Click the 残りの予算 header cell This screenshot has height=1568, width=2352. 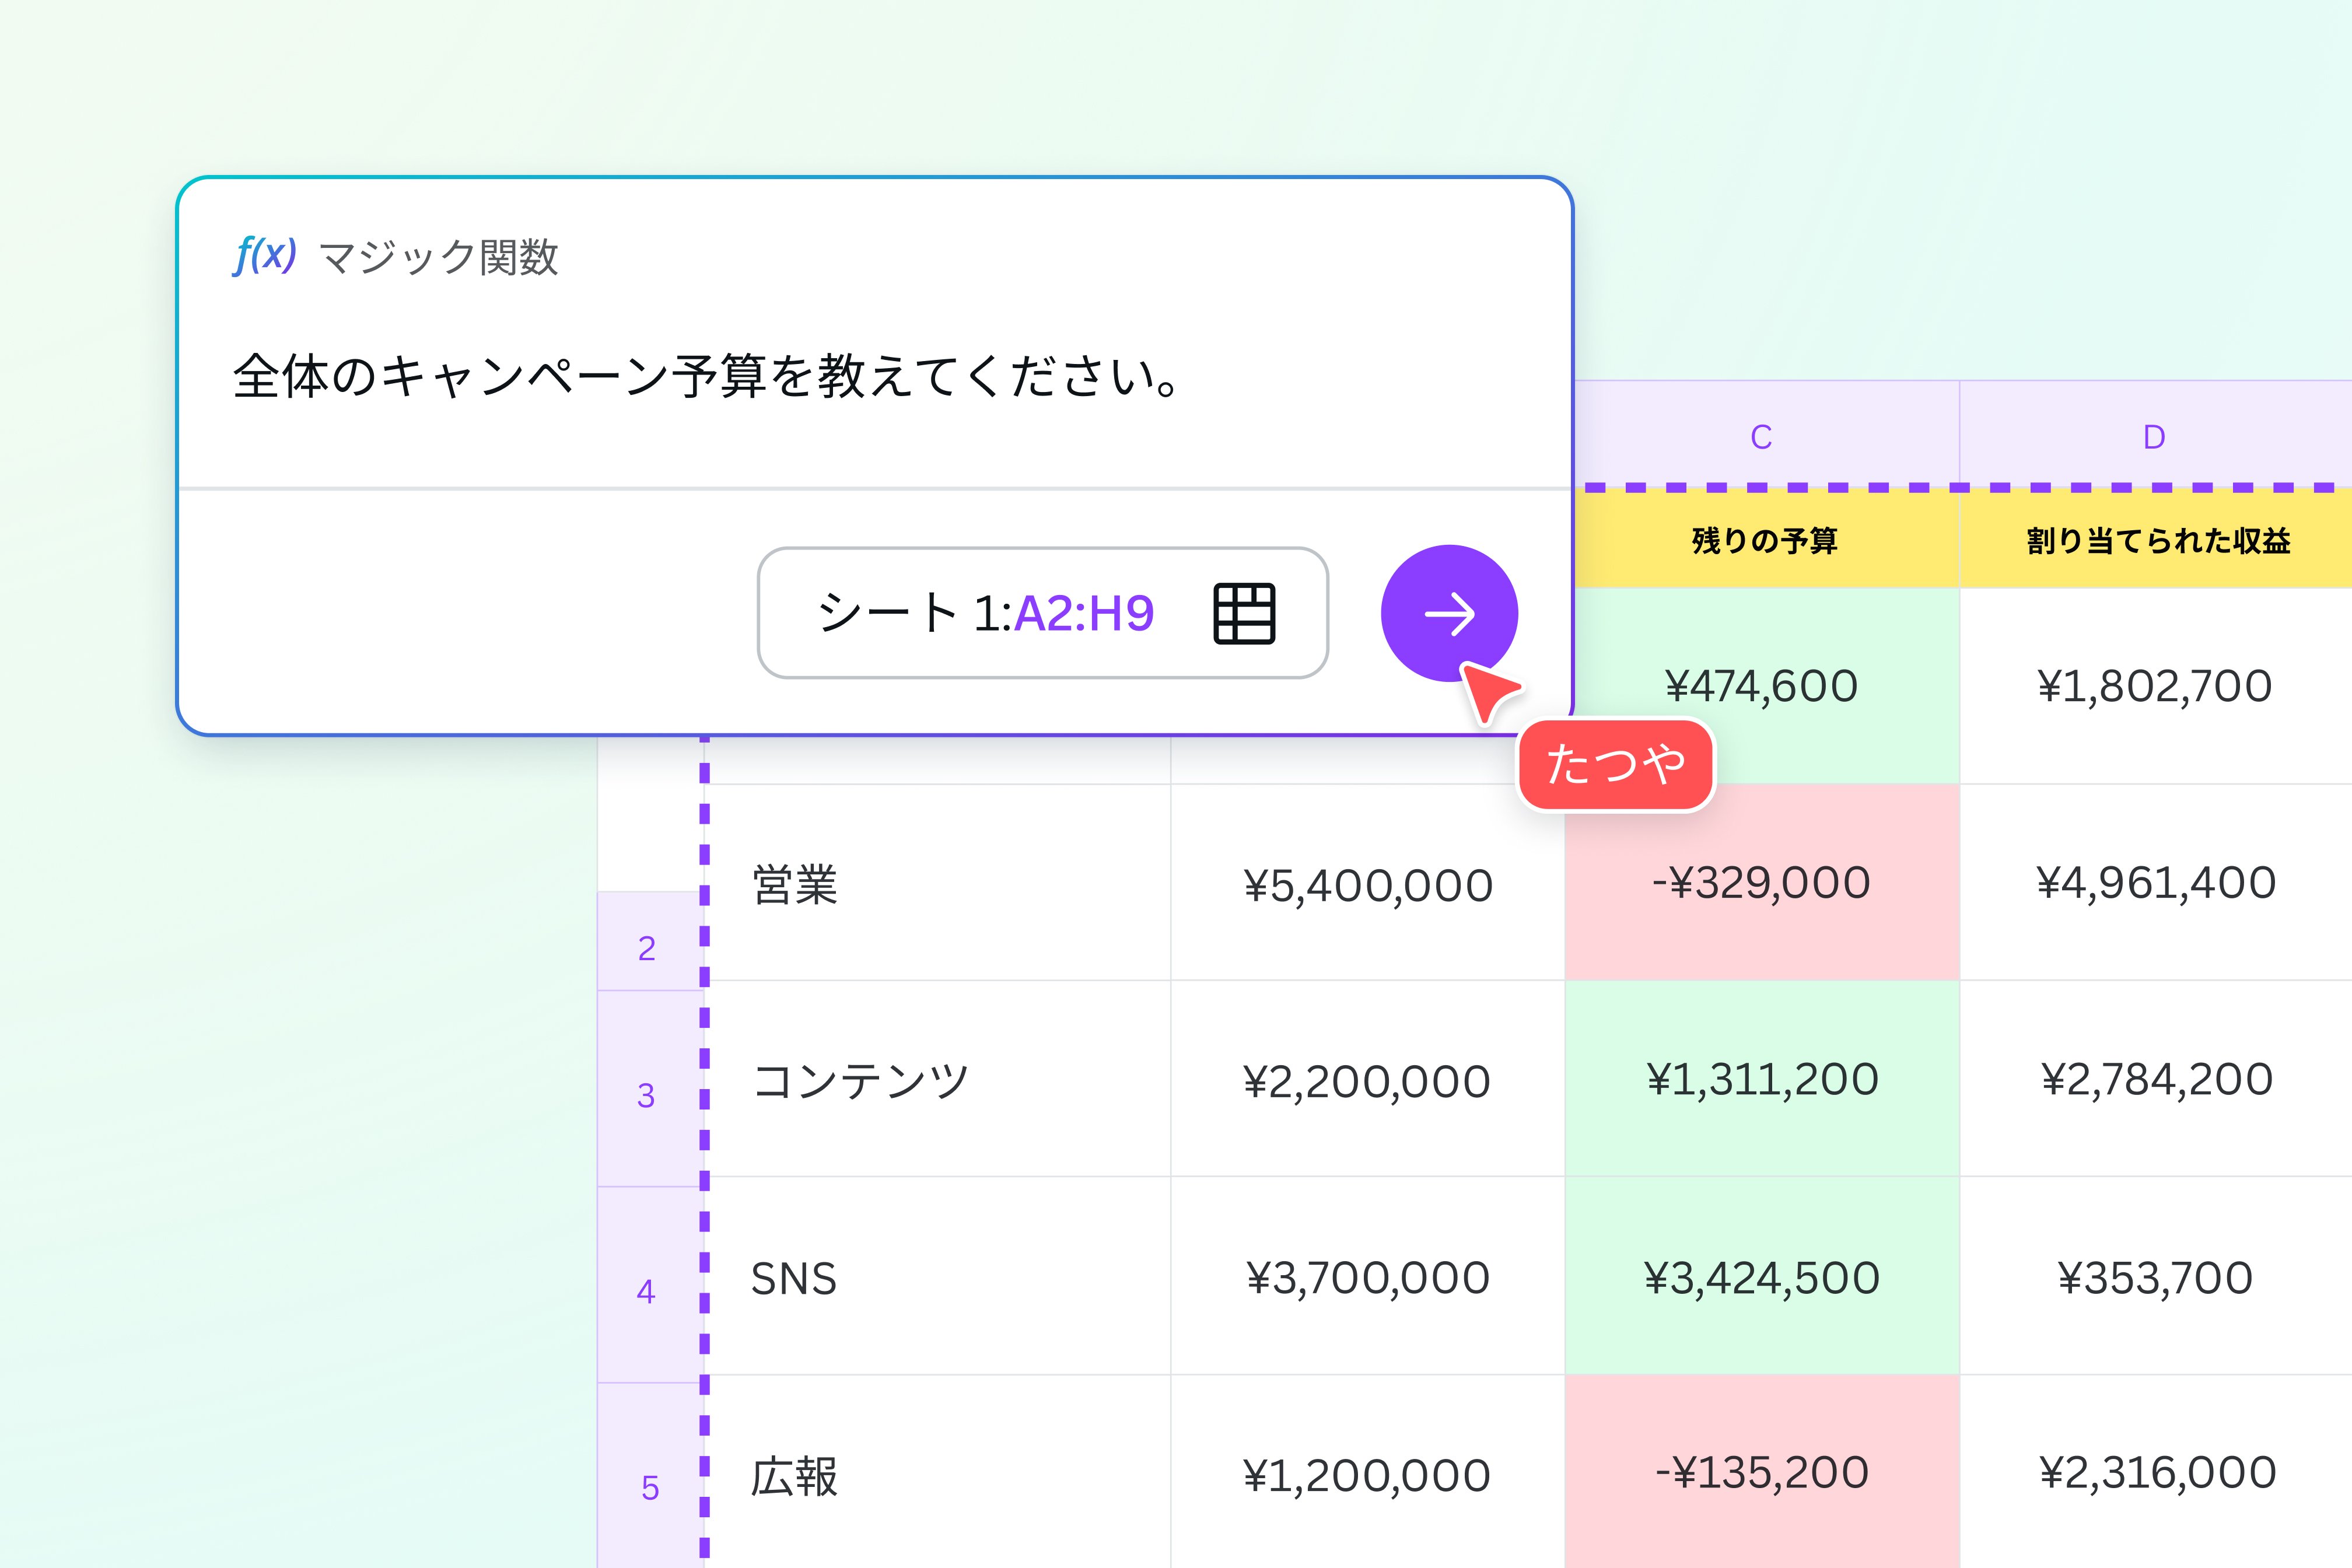[1767, 539]
